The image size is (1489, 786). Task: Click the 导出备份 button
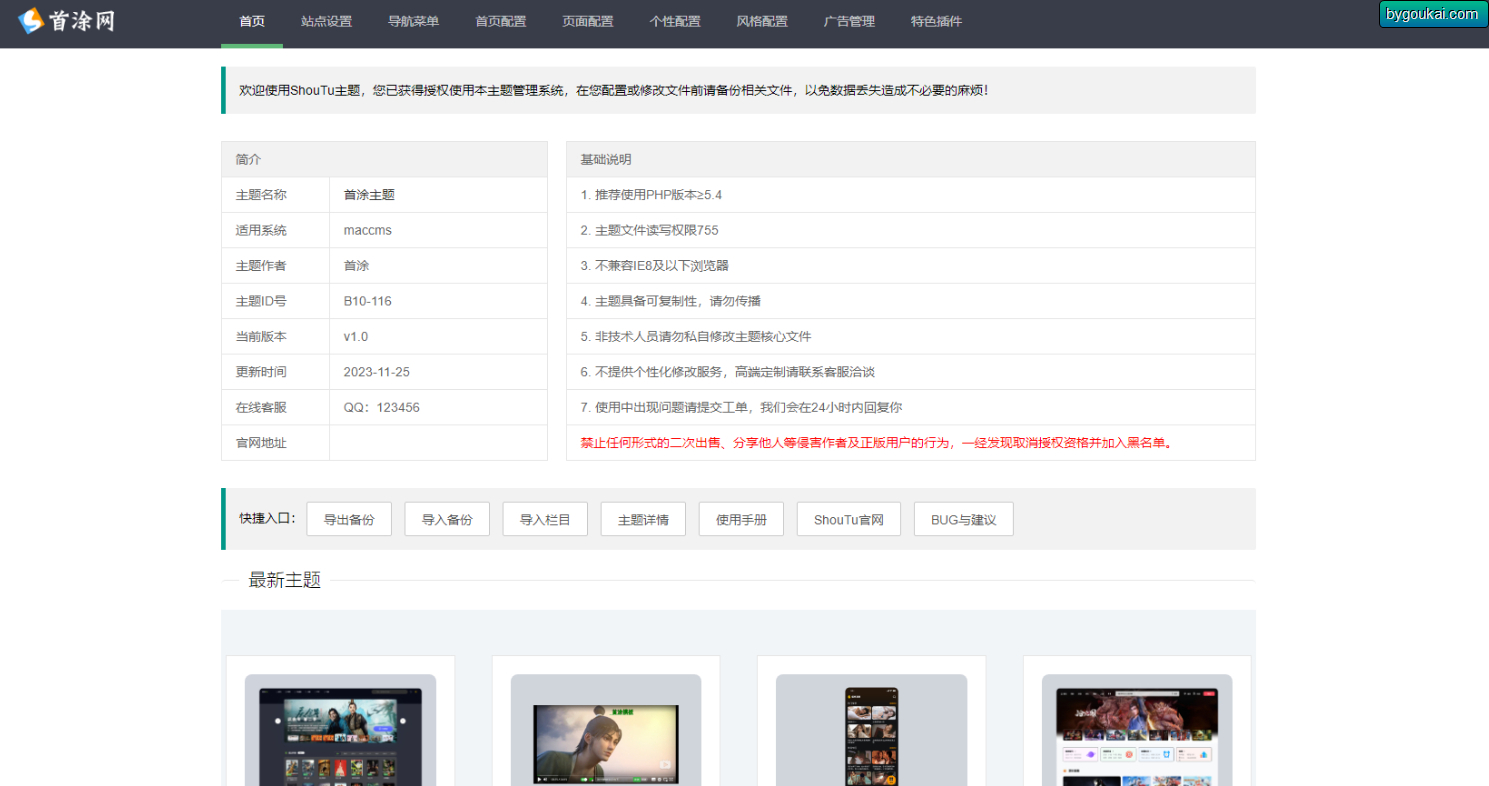tap(349, 520)
